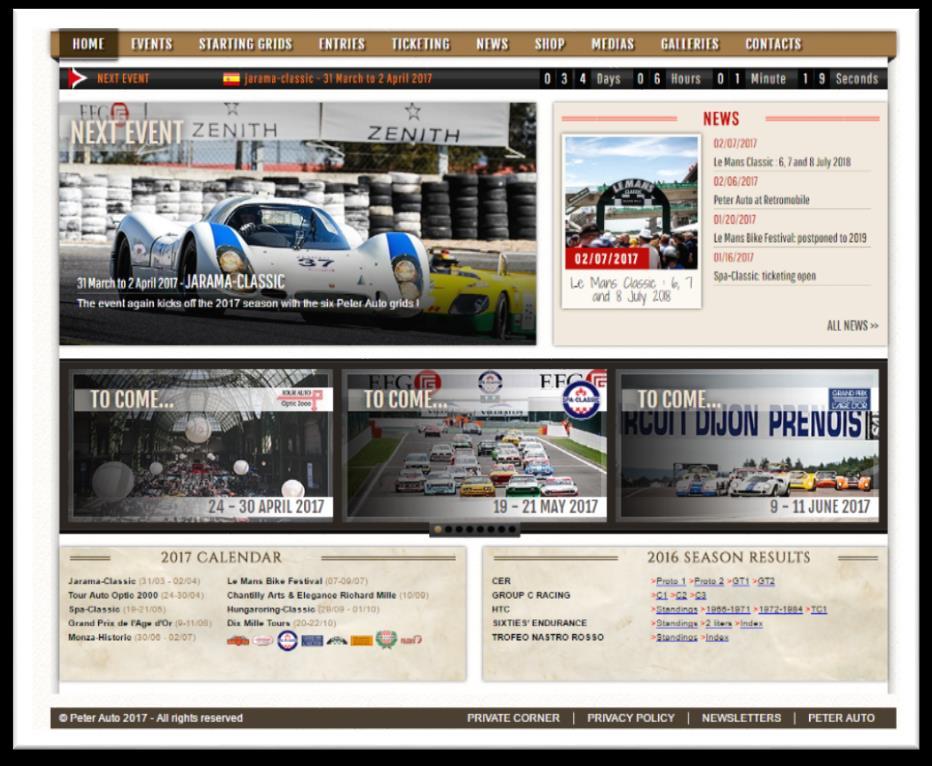The width and height of the screenshot is (932, 766).
Task: Click the red arrow Next Event icon
Action: pyautogui.click(x=77, y=78)
